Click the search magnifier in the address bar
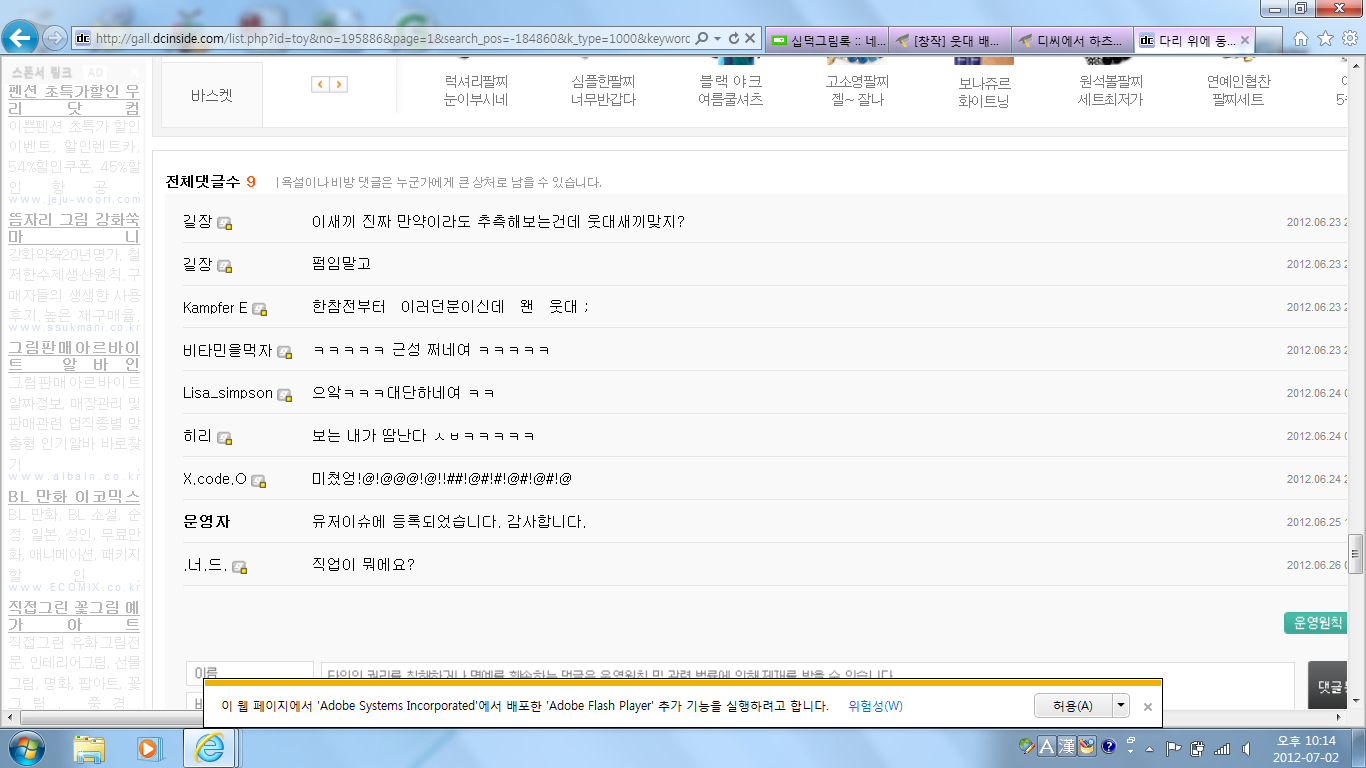This screenshot has width=1366, height=768. click(x=702, y=39)
